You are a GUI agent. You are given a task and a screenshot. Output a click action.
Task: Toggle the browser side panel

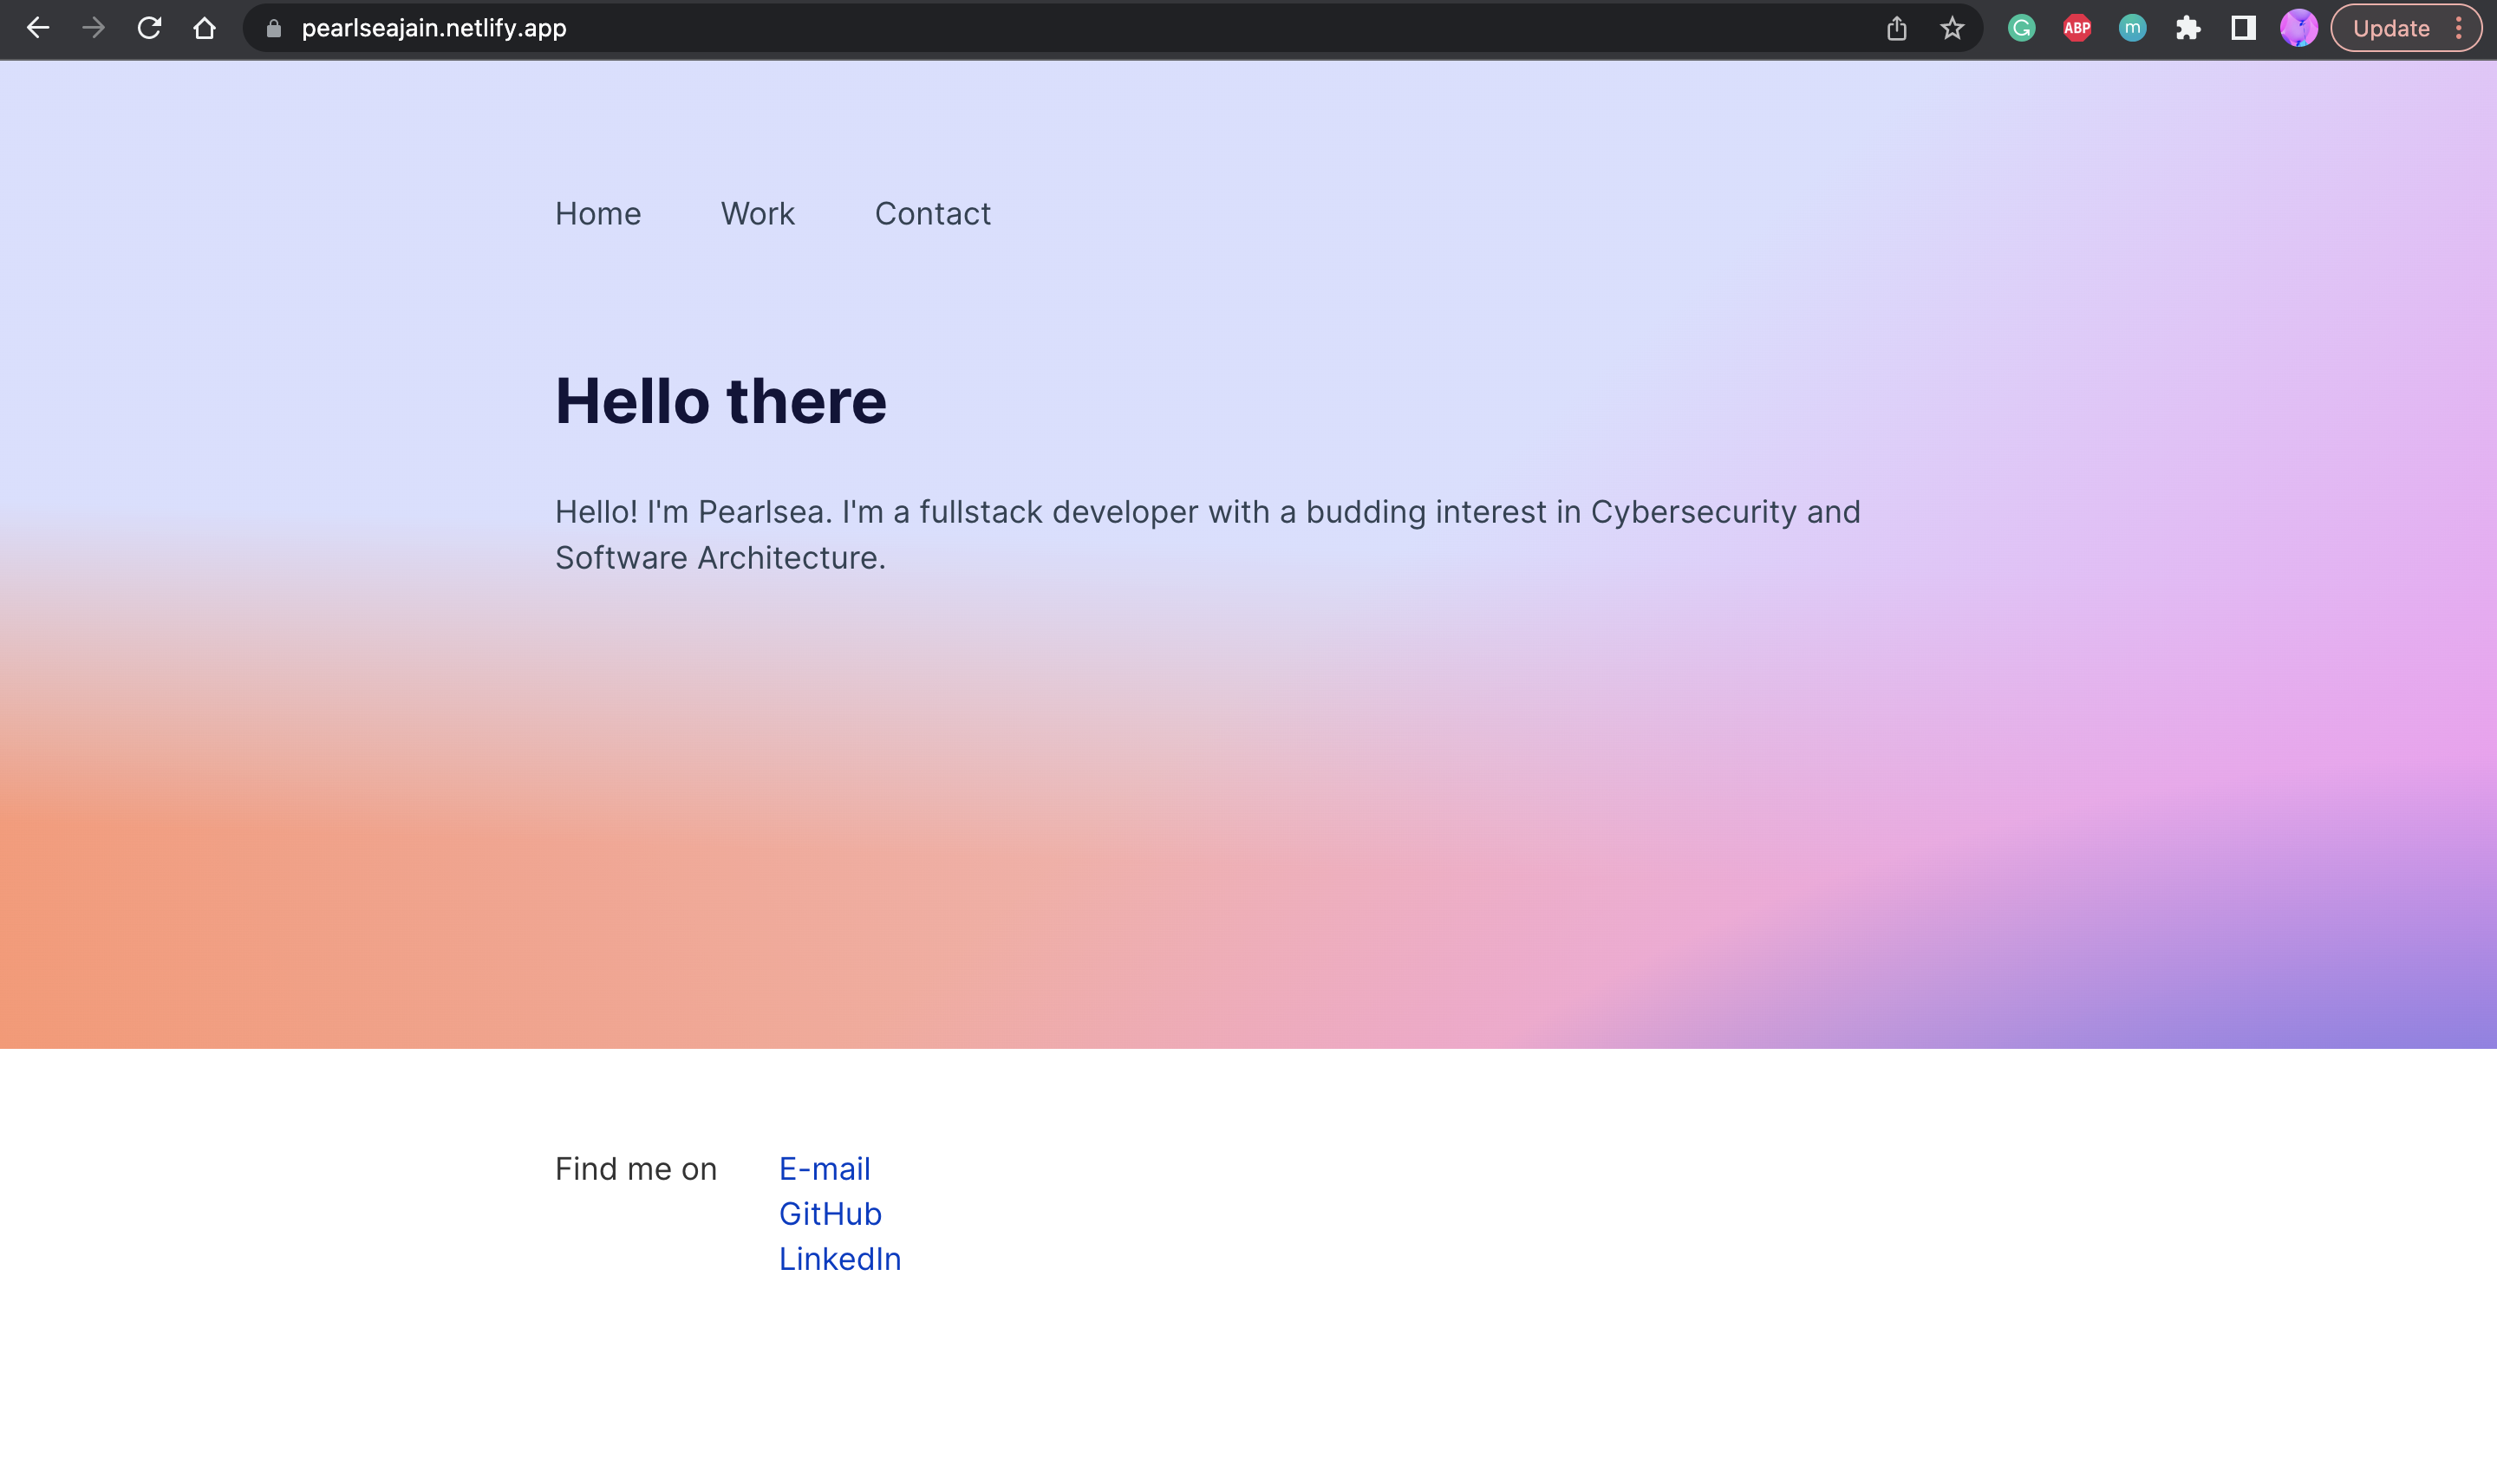point(2243,28)
